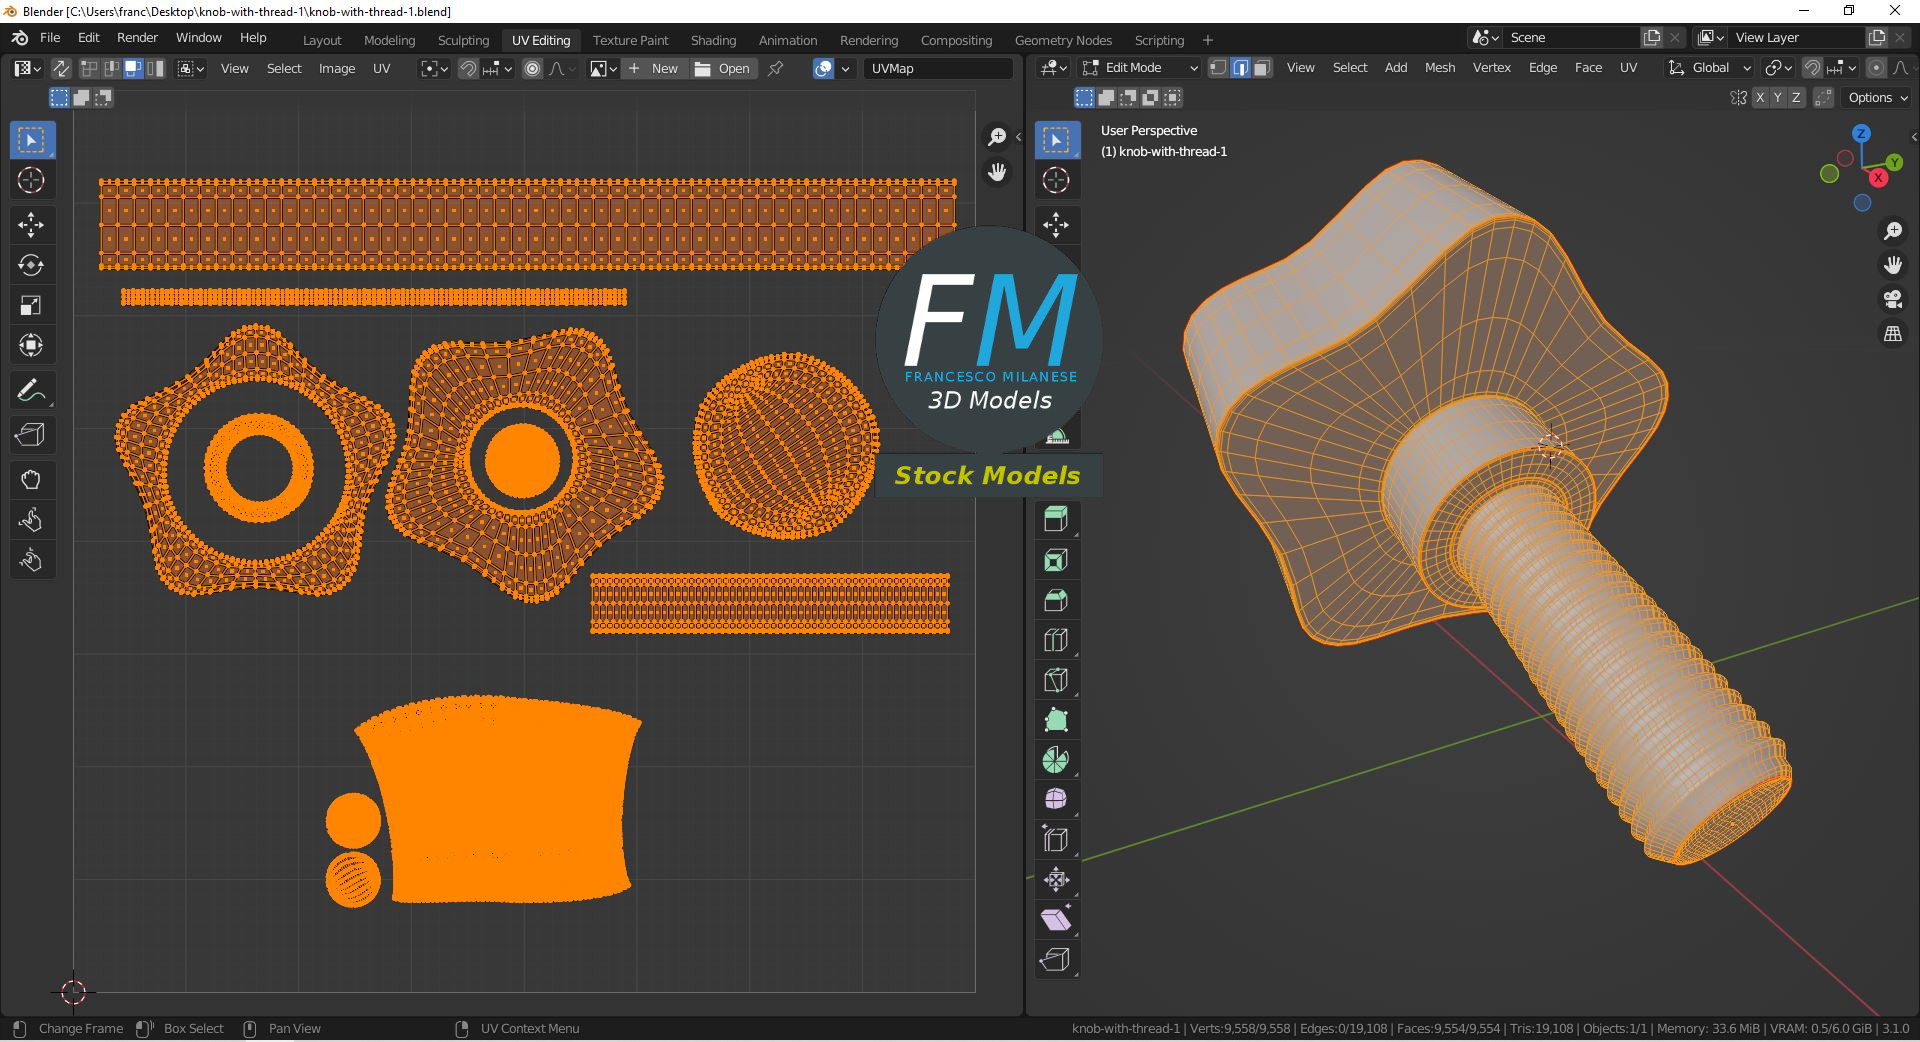The height and width of the screenshot is (1042, 1920).
Task: Choose the Rip Region tool in UV editor
Action: [31, 435]
